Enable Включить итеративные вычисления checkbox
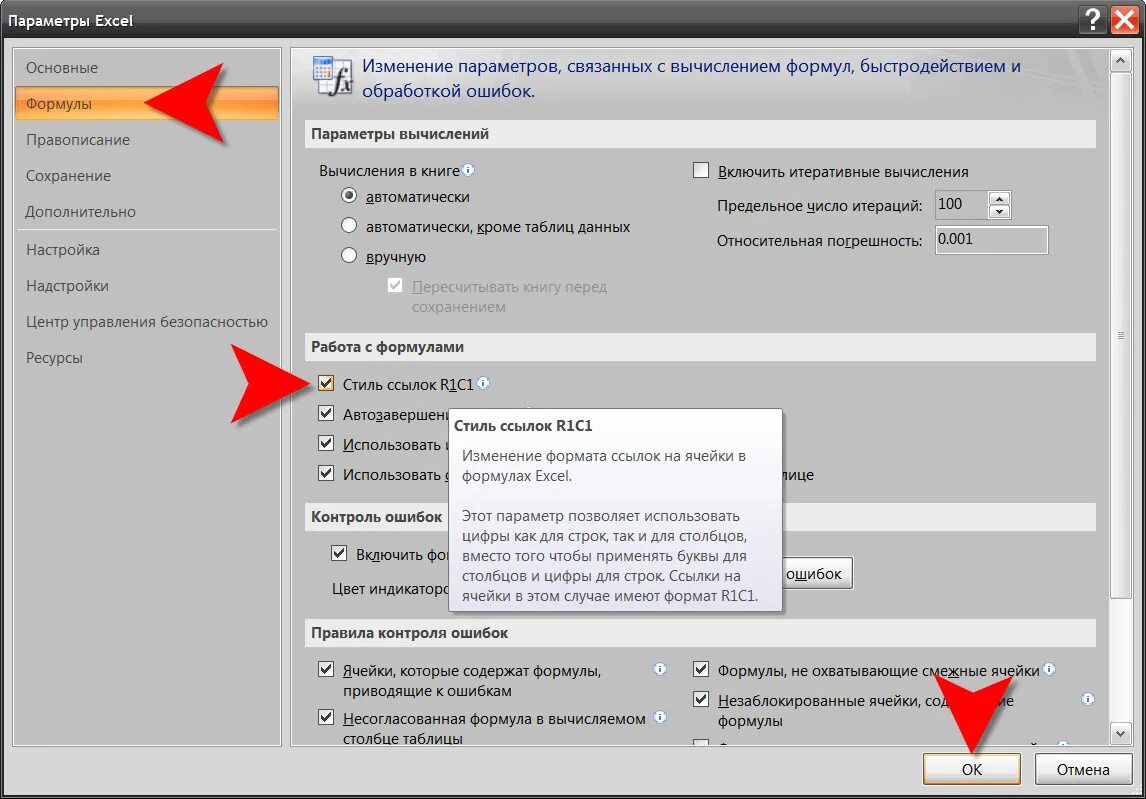 [701, 170]
